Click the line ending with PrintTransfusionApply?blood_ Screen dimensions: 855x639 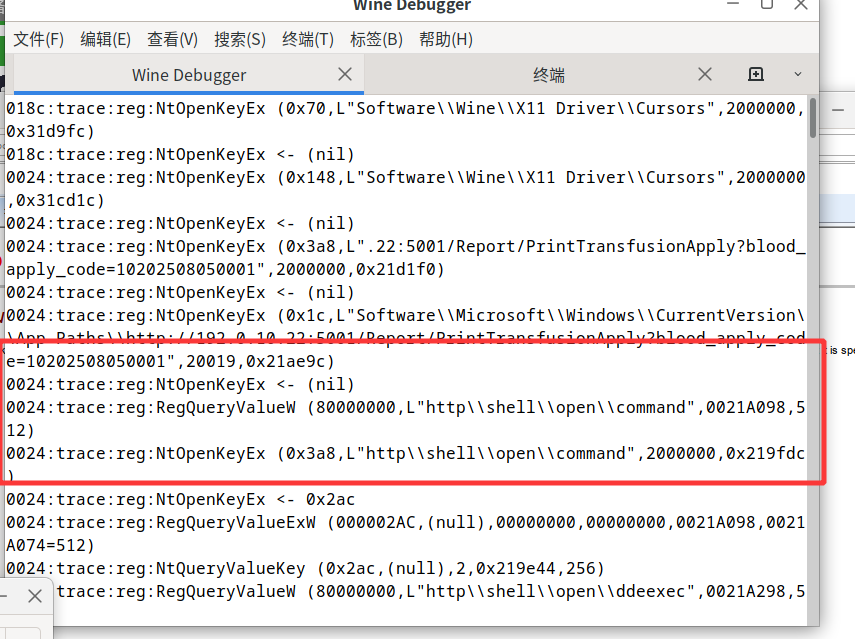(406, 246)
